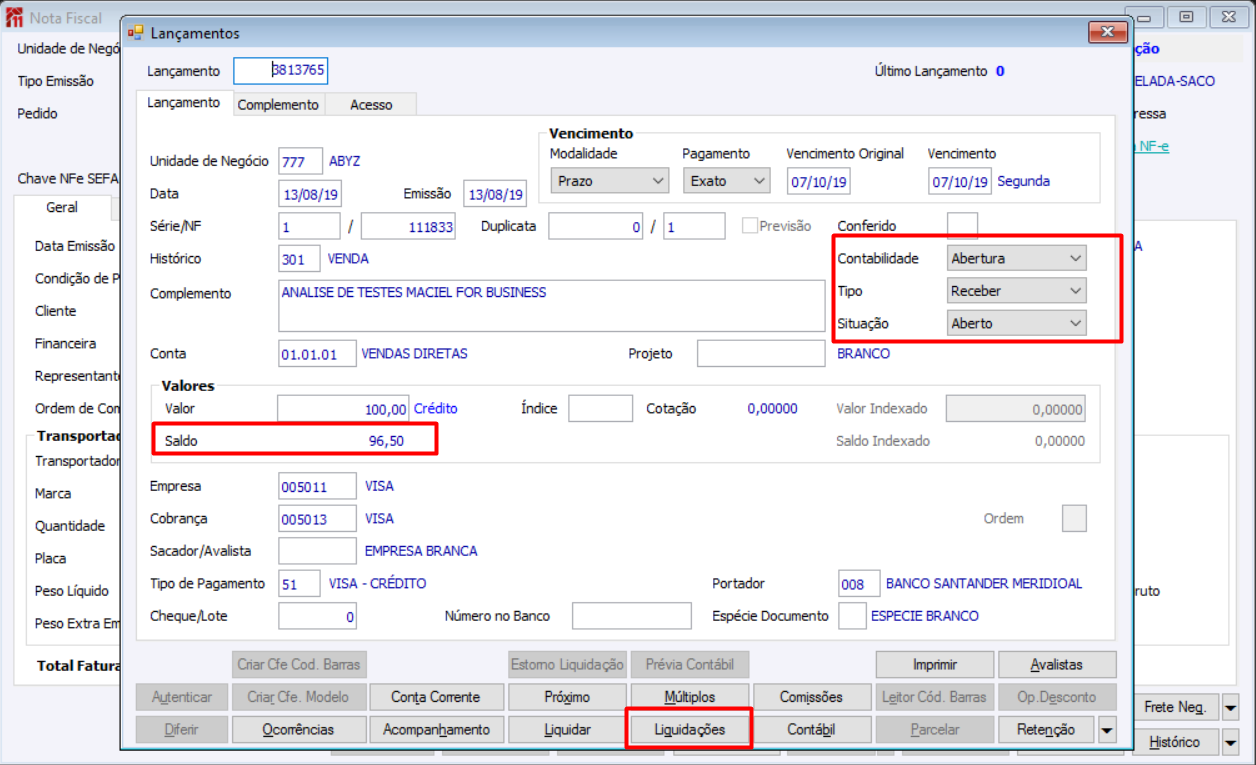
Task: Open the Contábil button
Action: pyautogui.click(x=811, y=730)
